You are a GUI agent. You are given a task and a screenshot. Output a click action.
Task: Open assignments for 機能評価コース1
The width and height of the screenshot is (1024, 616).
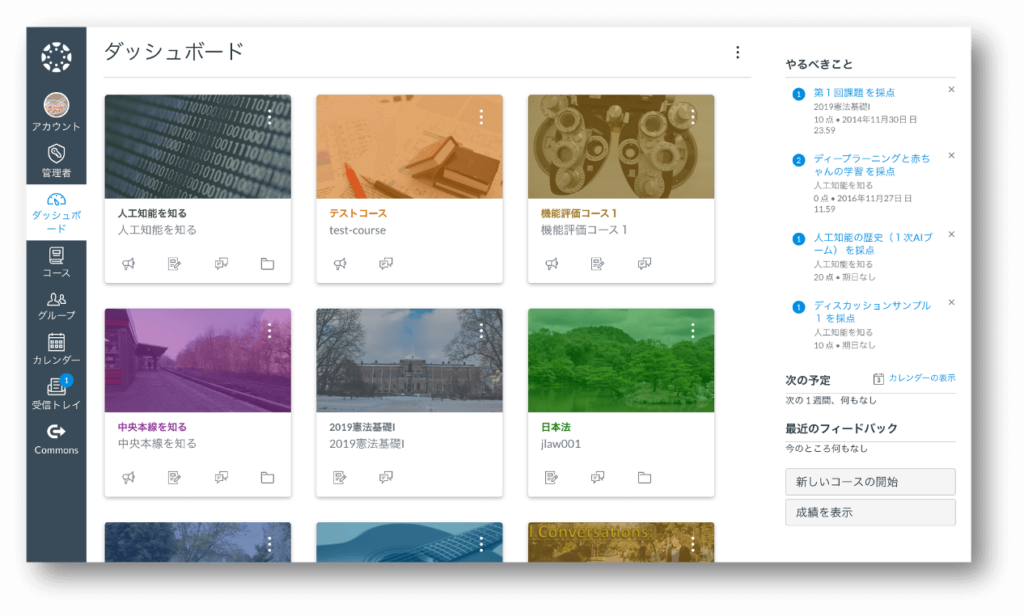click(598, 264)
